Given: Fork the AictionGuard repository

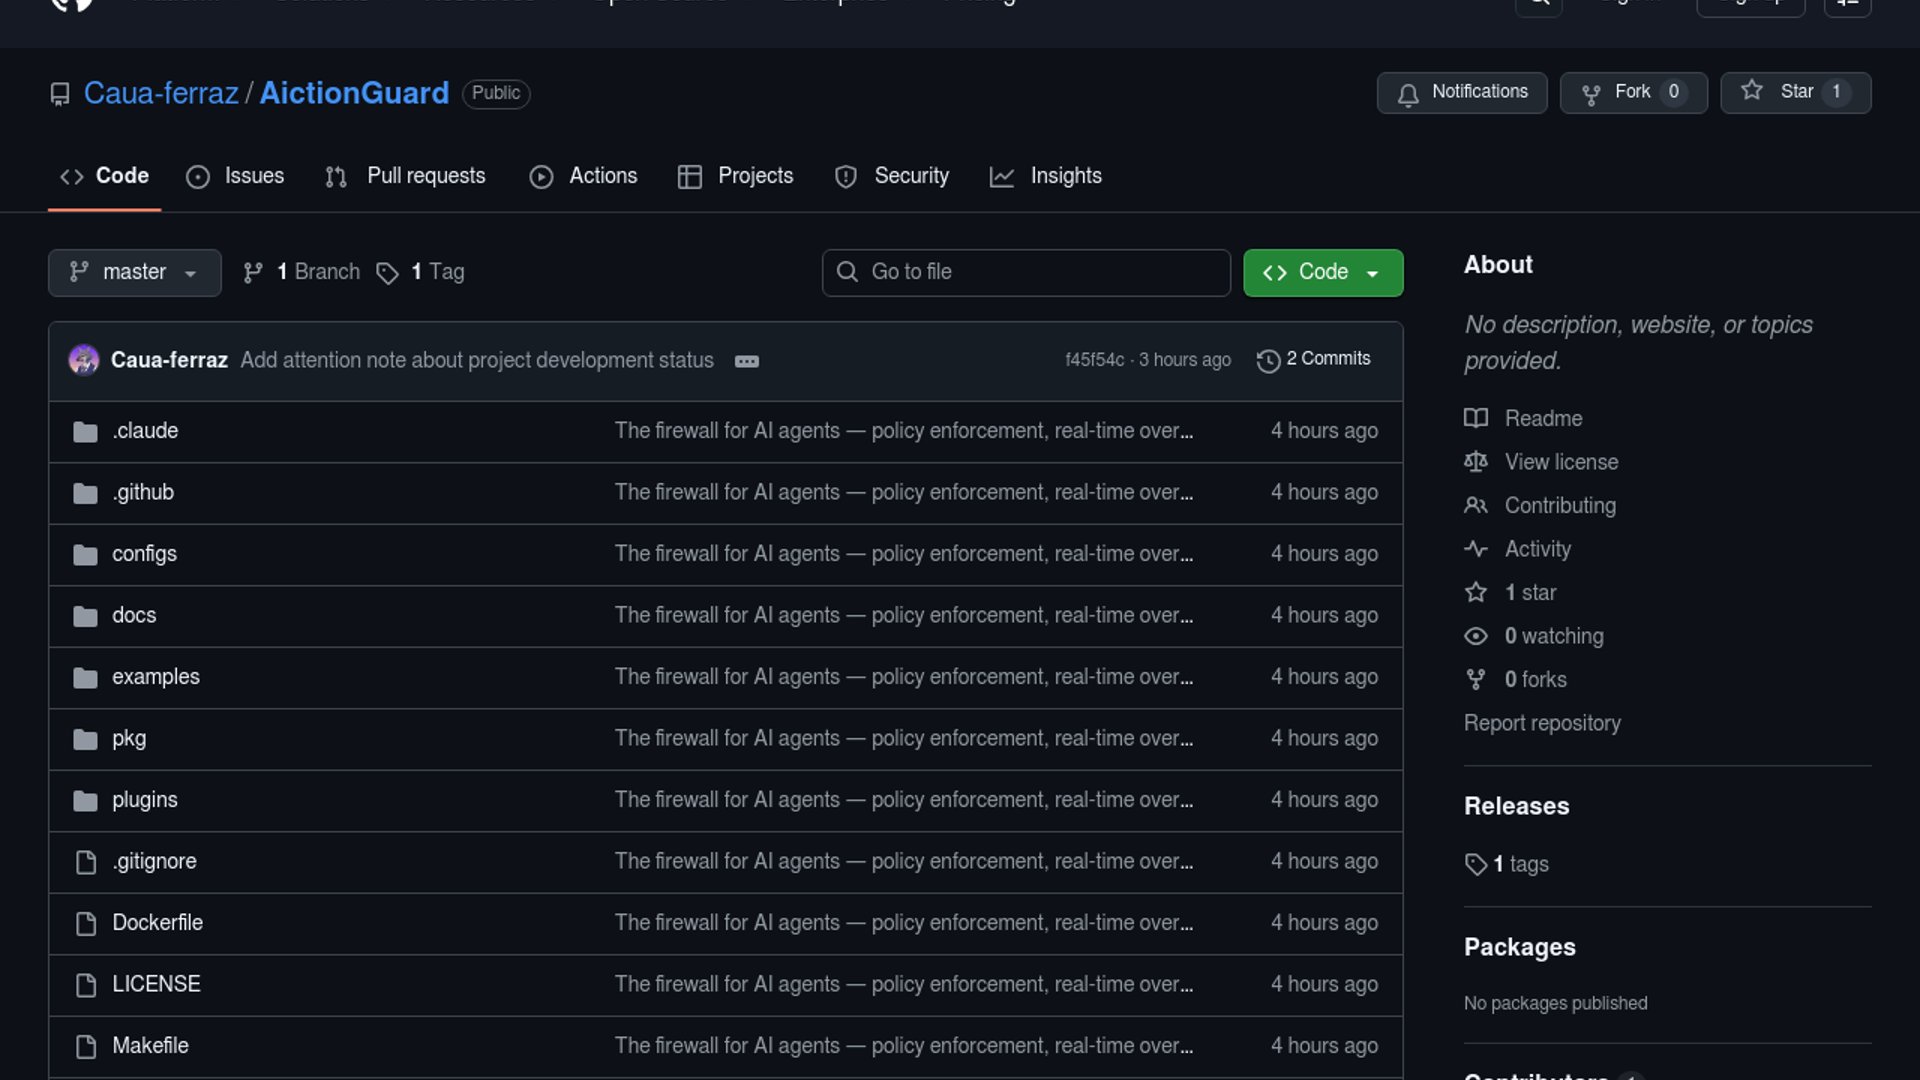Looking at the screenshot, I should (x=1632, y=92).
